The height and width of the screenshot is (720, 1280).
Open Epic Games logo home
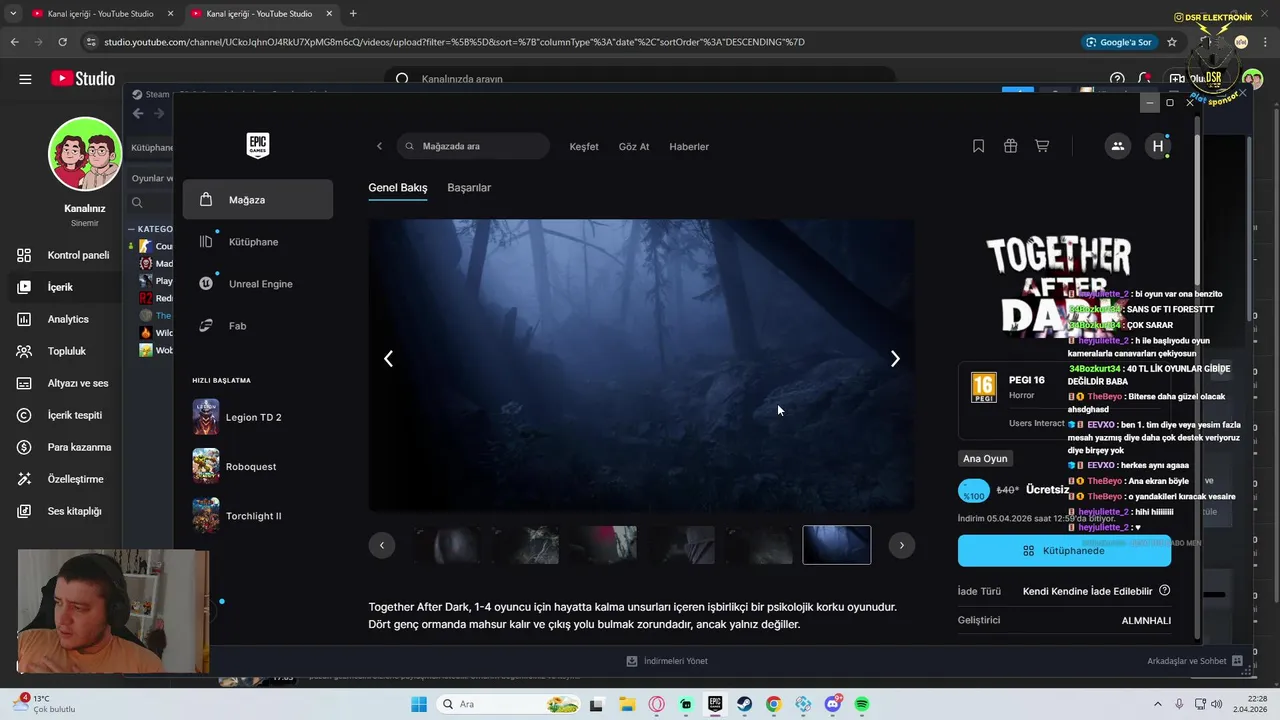tap(258, 145)
